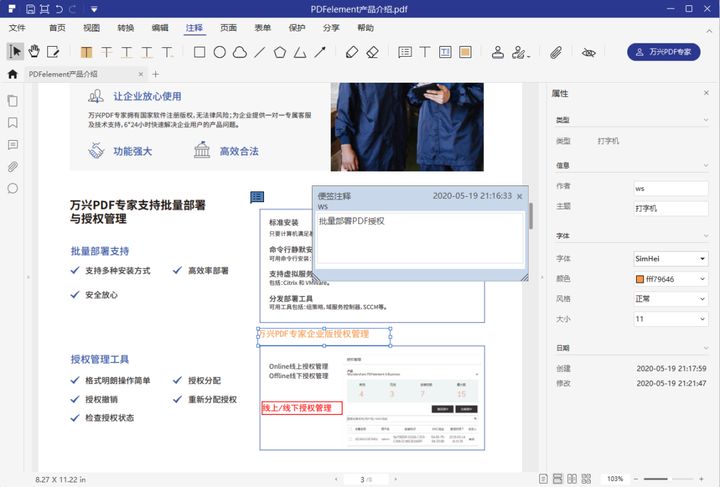This screenshot has height=487, width=720.
Task: Collapse the ribbon toolbar chevron
Action: 709,31
